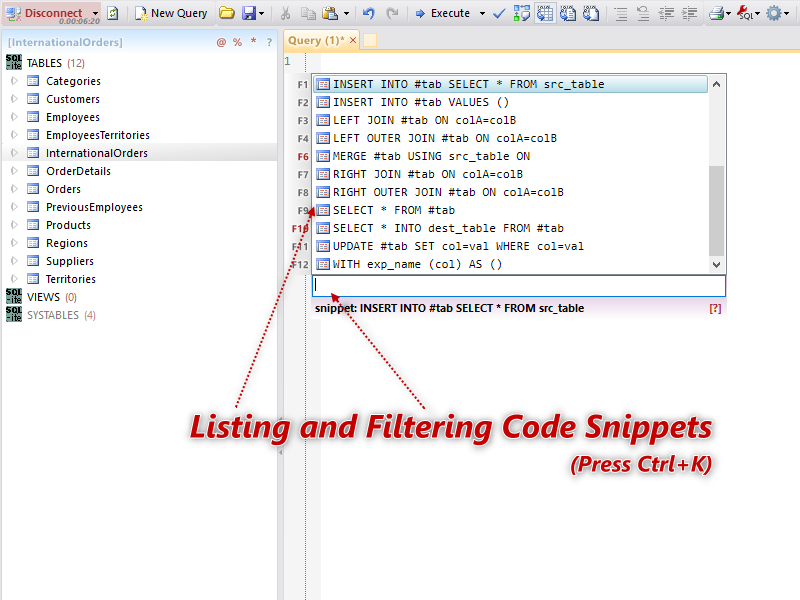Open the Save options dropdown arrow
The height and width of the screenshot is (600, 800).
[x=262, y=14]
